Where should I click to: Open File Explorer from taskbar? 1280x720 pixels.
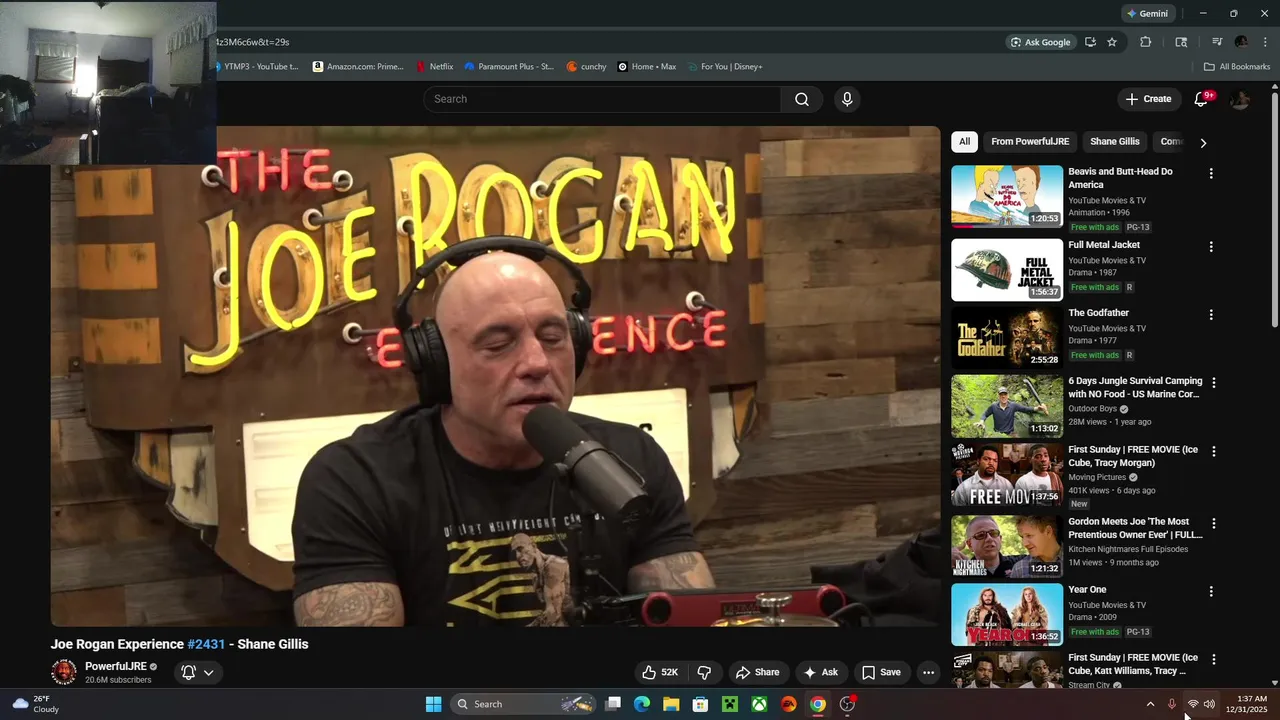point(671,704)
